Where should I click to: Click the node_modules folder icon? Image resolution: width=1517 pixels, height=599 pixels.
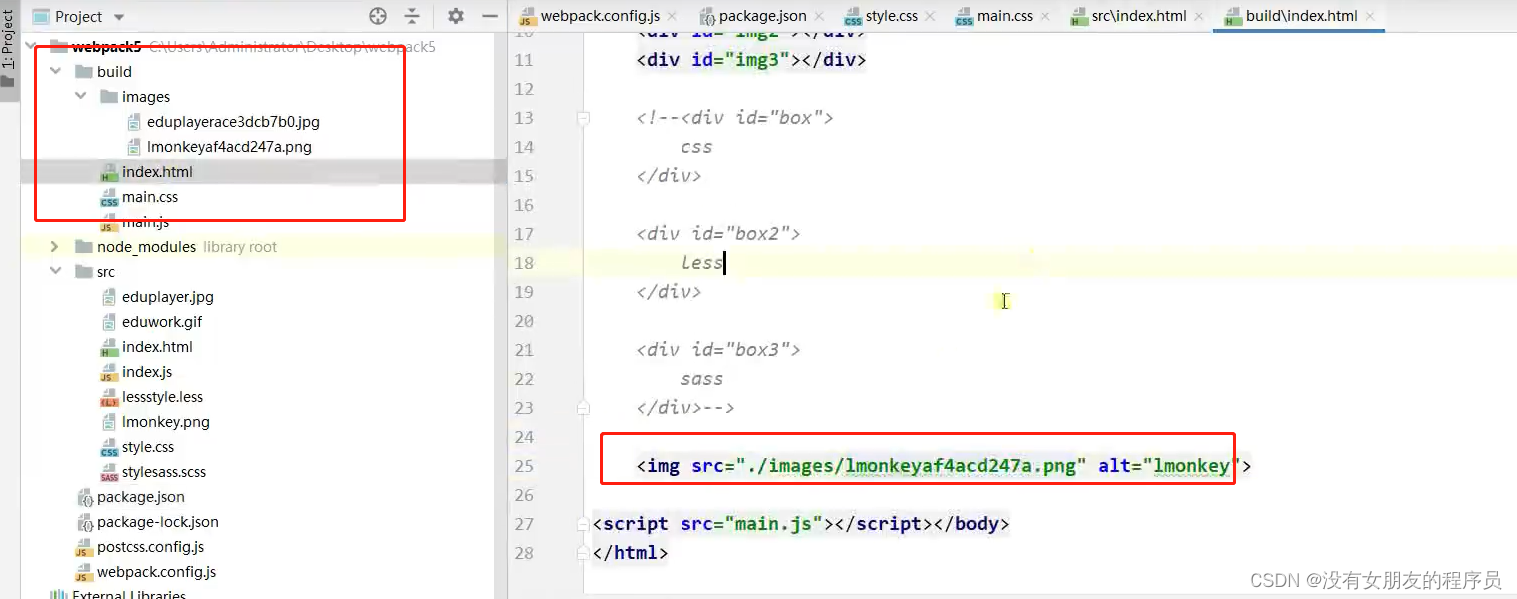tap(83, 247)
